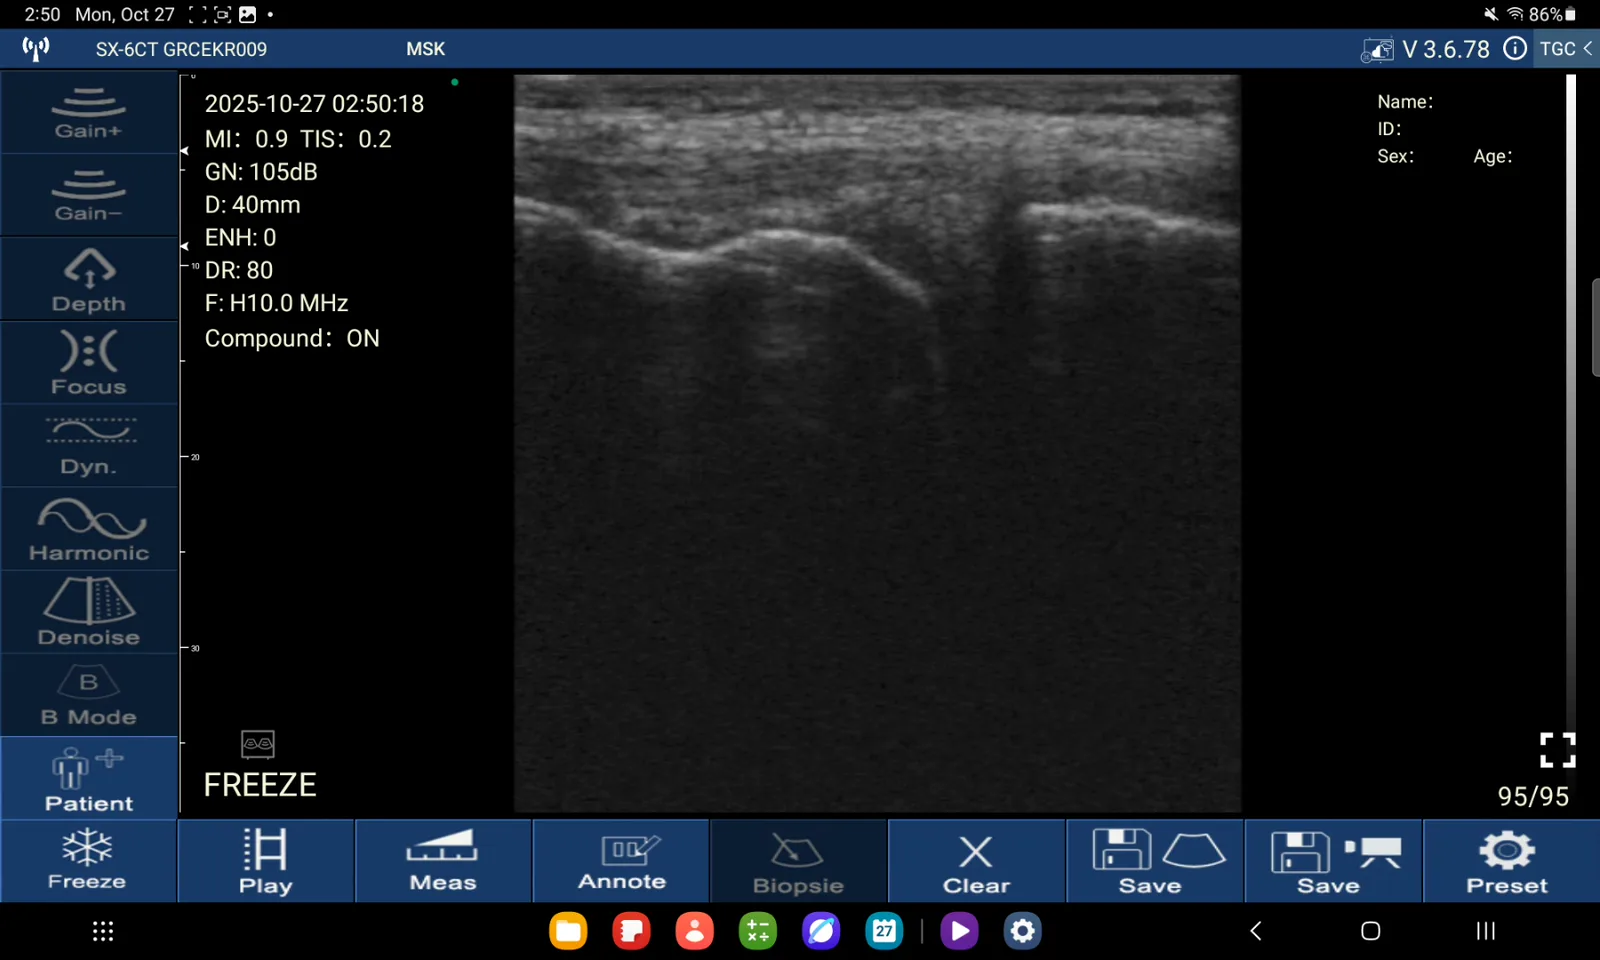Save the ultrasound image
The width and height of the screenshot is (1600, 960).
point(1155,861)
